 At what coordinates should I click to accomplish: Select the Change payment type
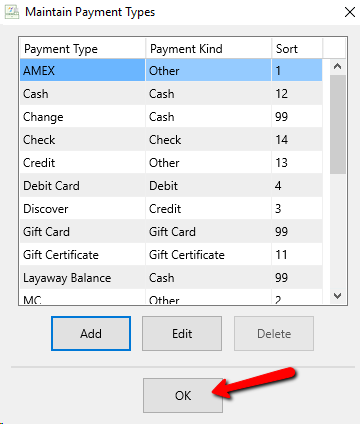tap(83, 117)
